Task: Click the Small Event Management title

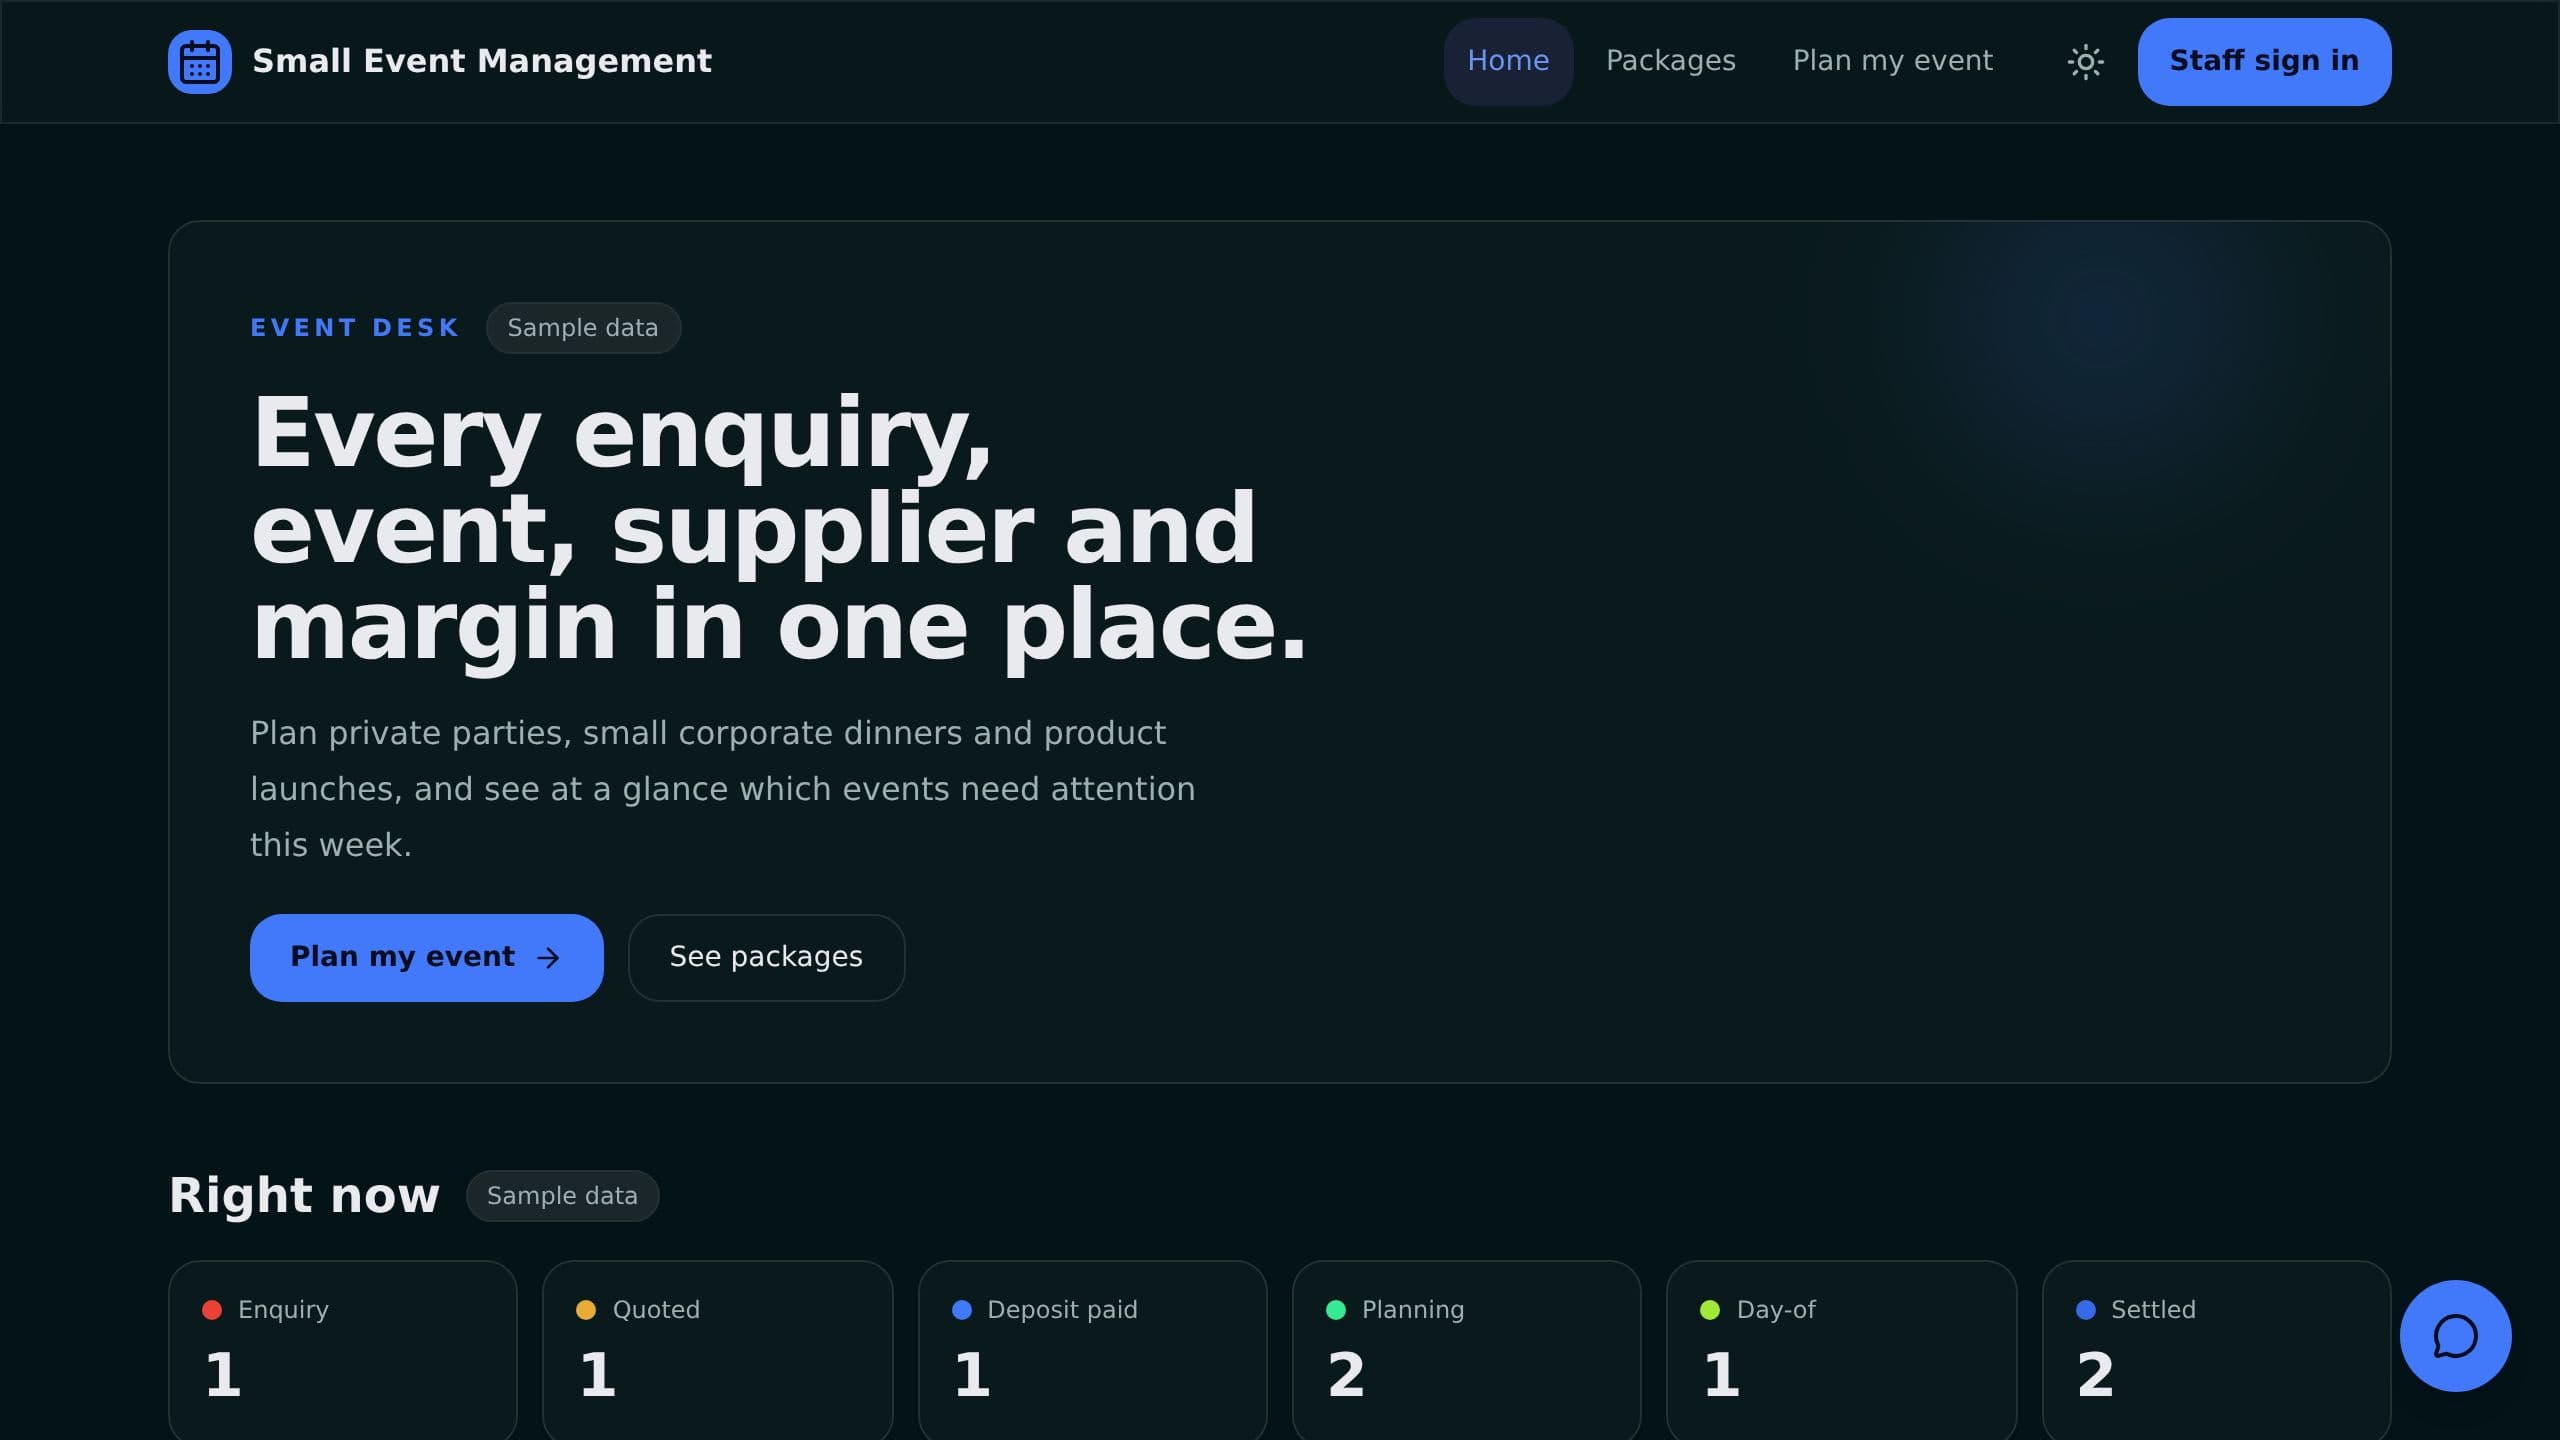Action: click(482, 61)
